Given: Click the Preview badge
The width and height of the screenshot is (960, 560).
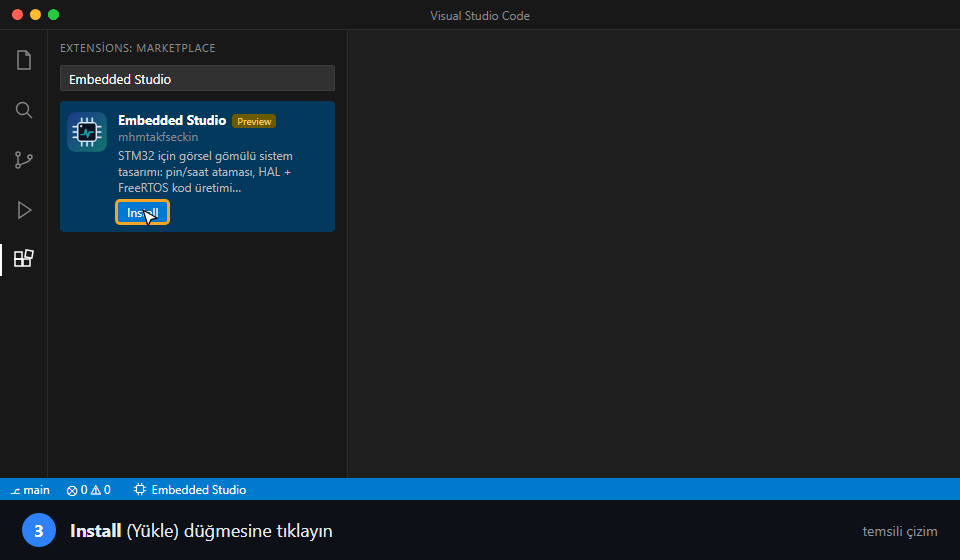Looking at the screenshot, I should click(254, 121).
